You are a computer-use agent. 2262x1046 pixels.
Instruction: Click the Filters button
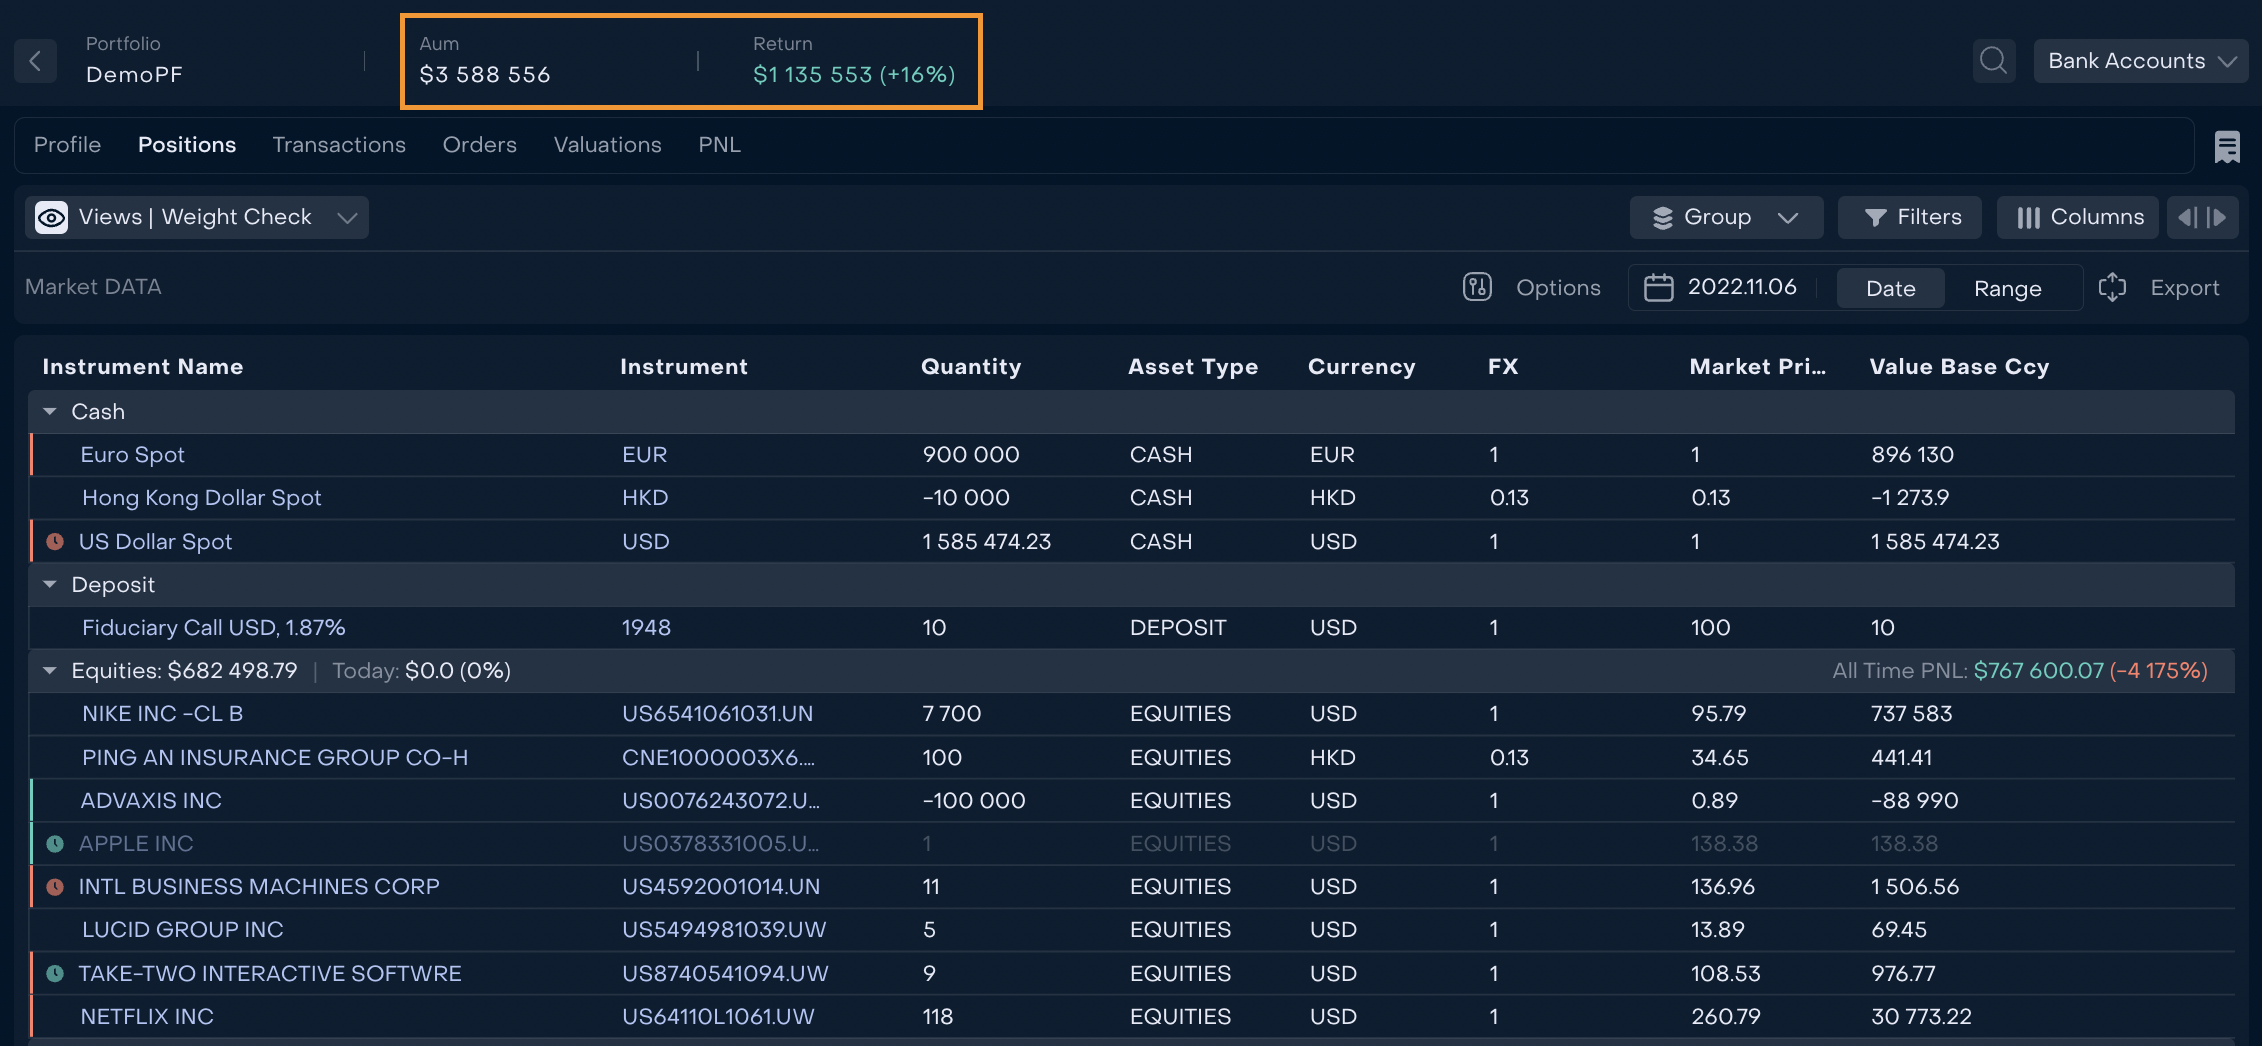point(1909,217)
